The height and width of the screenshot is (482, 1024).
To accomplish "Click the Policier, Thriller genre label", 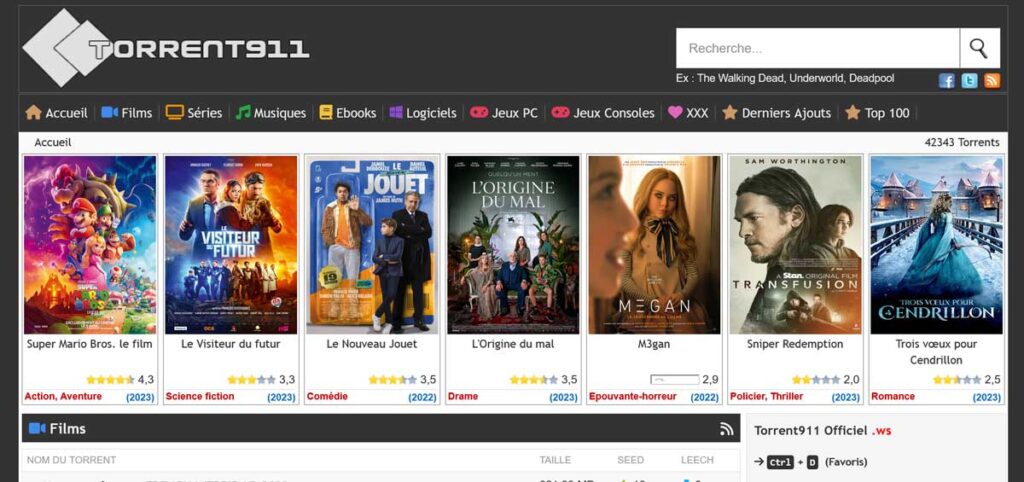I will (x=767, y=396).
